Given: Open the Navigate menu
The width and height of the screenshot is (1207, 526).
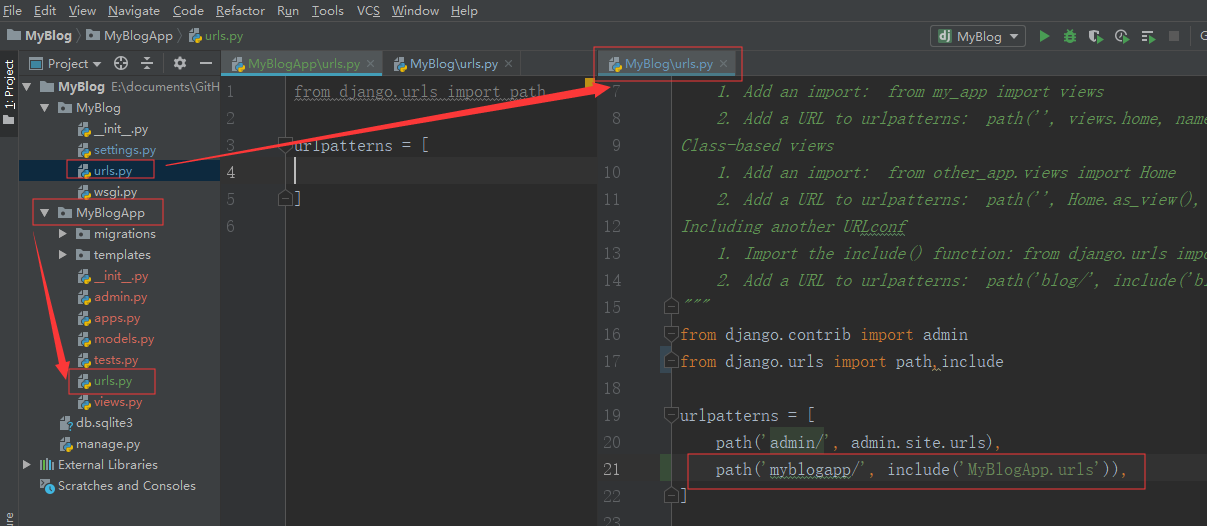Looking at the screenshot, I should 134,11.
